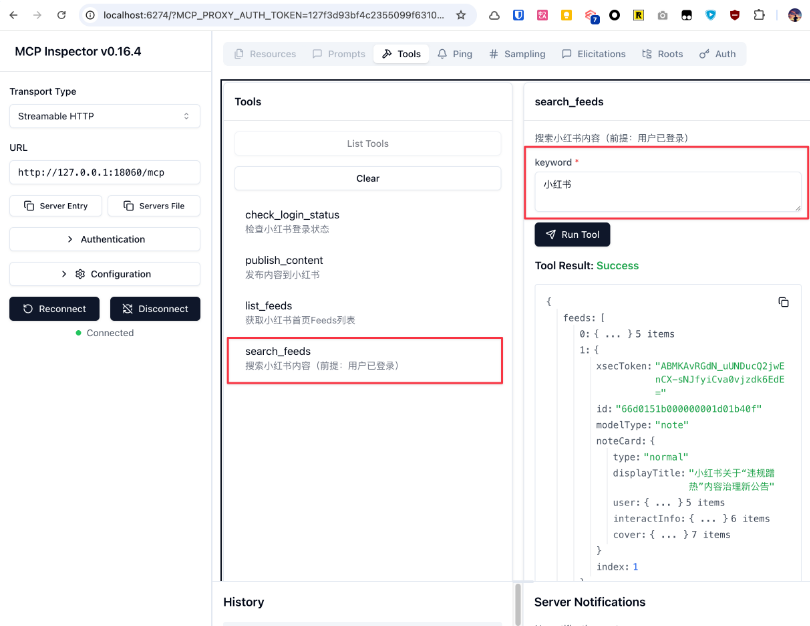Click the Servers File button

click(154, 206)
